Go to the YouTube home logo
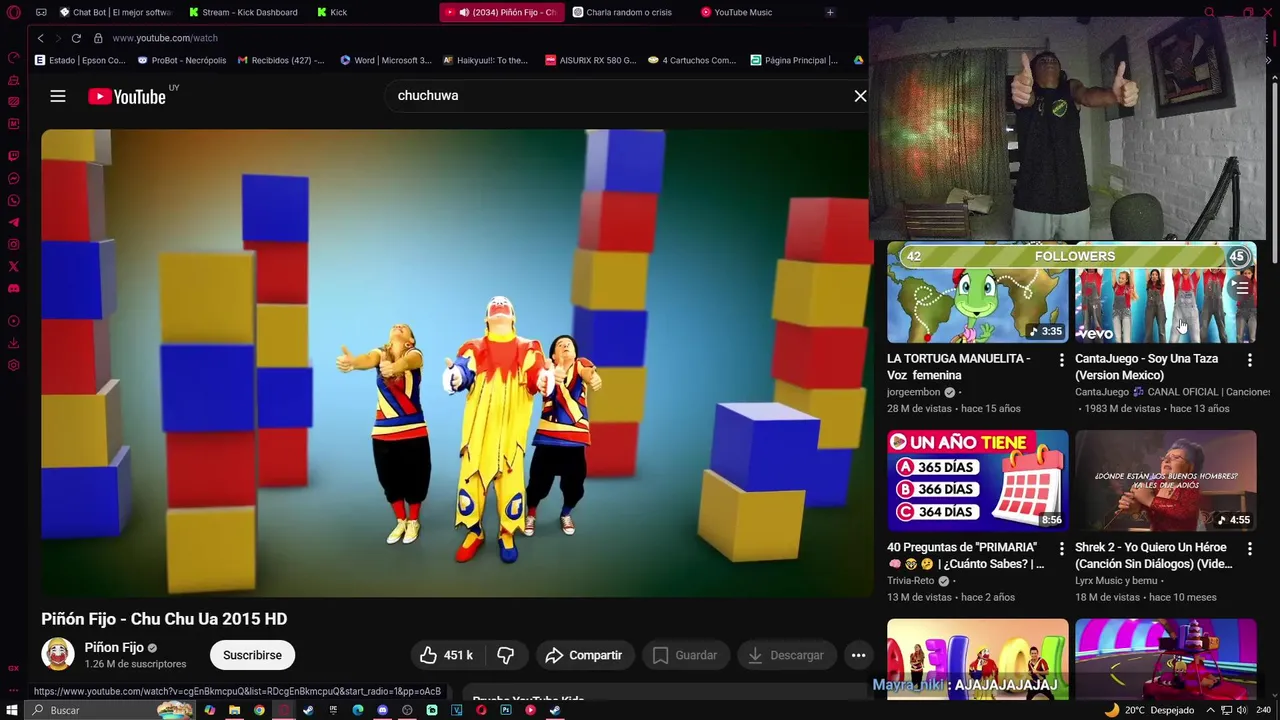The height and width of the screenshot is (720, 1280). point(127,96)
